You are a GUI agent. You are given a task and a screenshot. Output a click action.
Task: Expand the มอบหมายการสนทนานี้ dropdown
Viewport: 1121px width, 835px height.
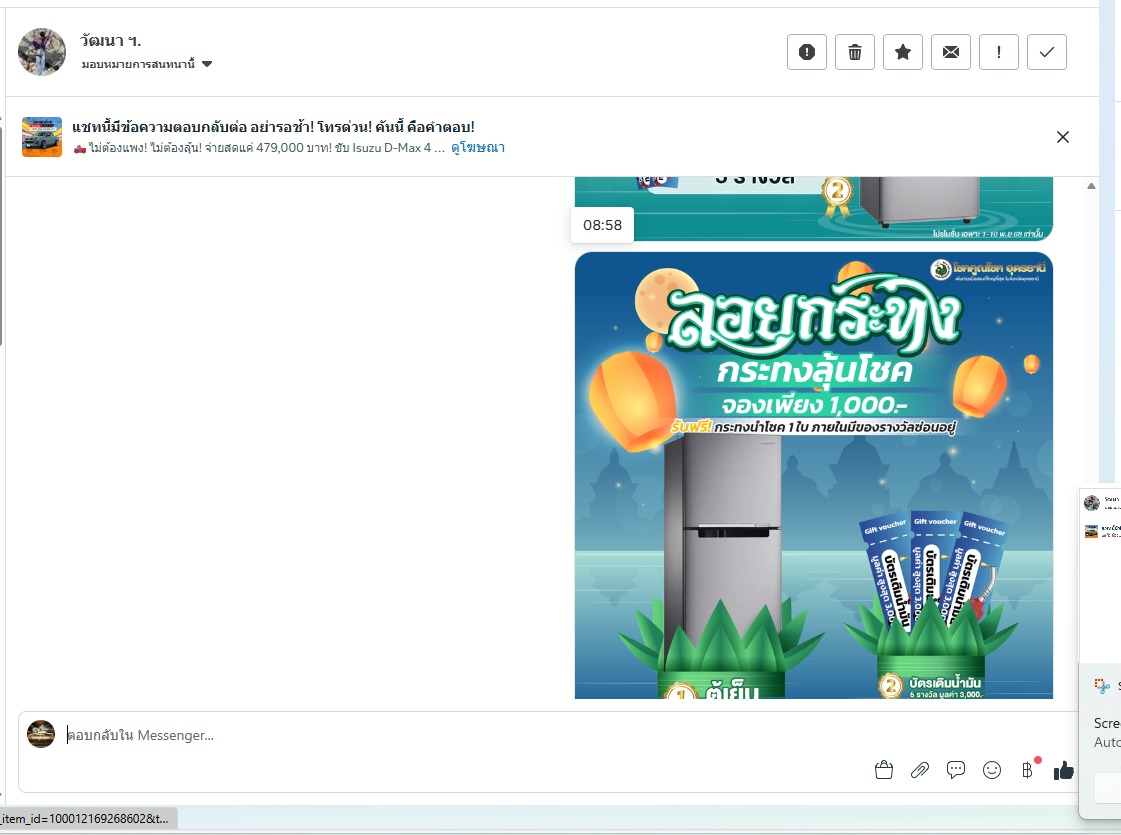pyautogui.click(x=147, y=64)
